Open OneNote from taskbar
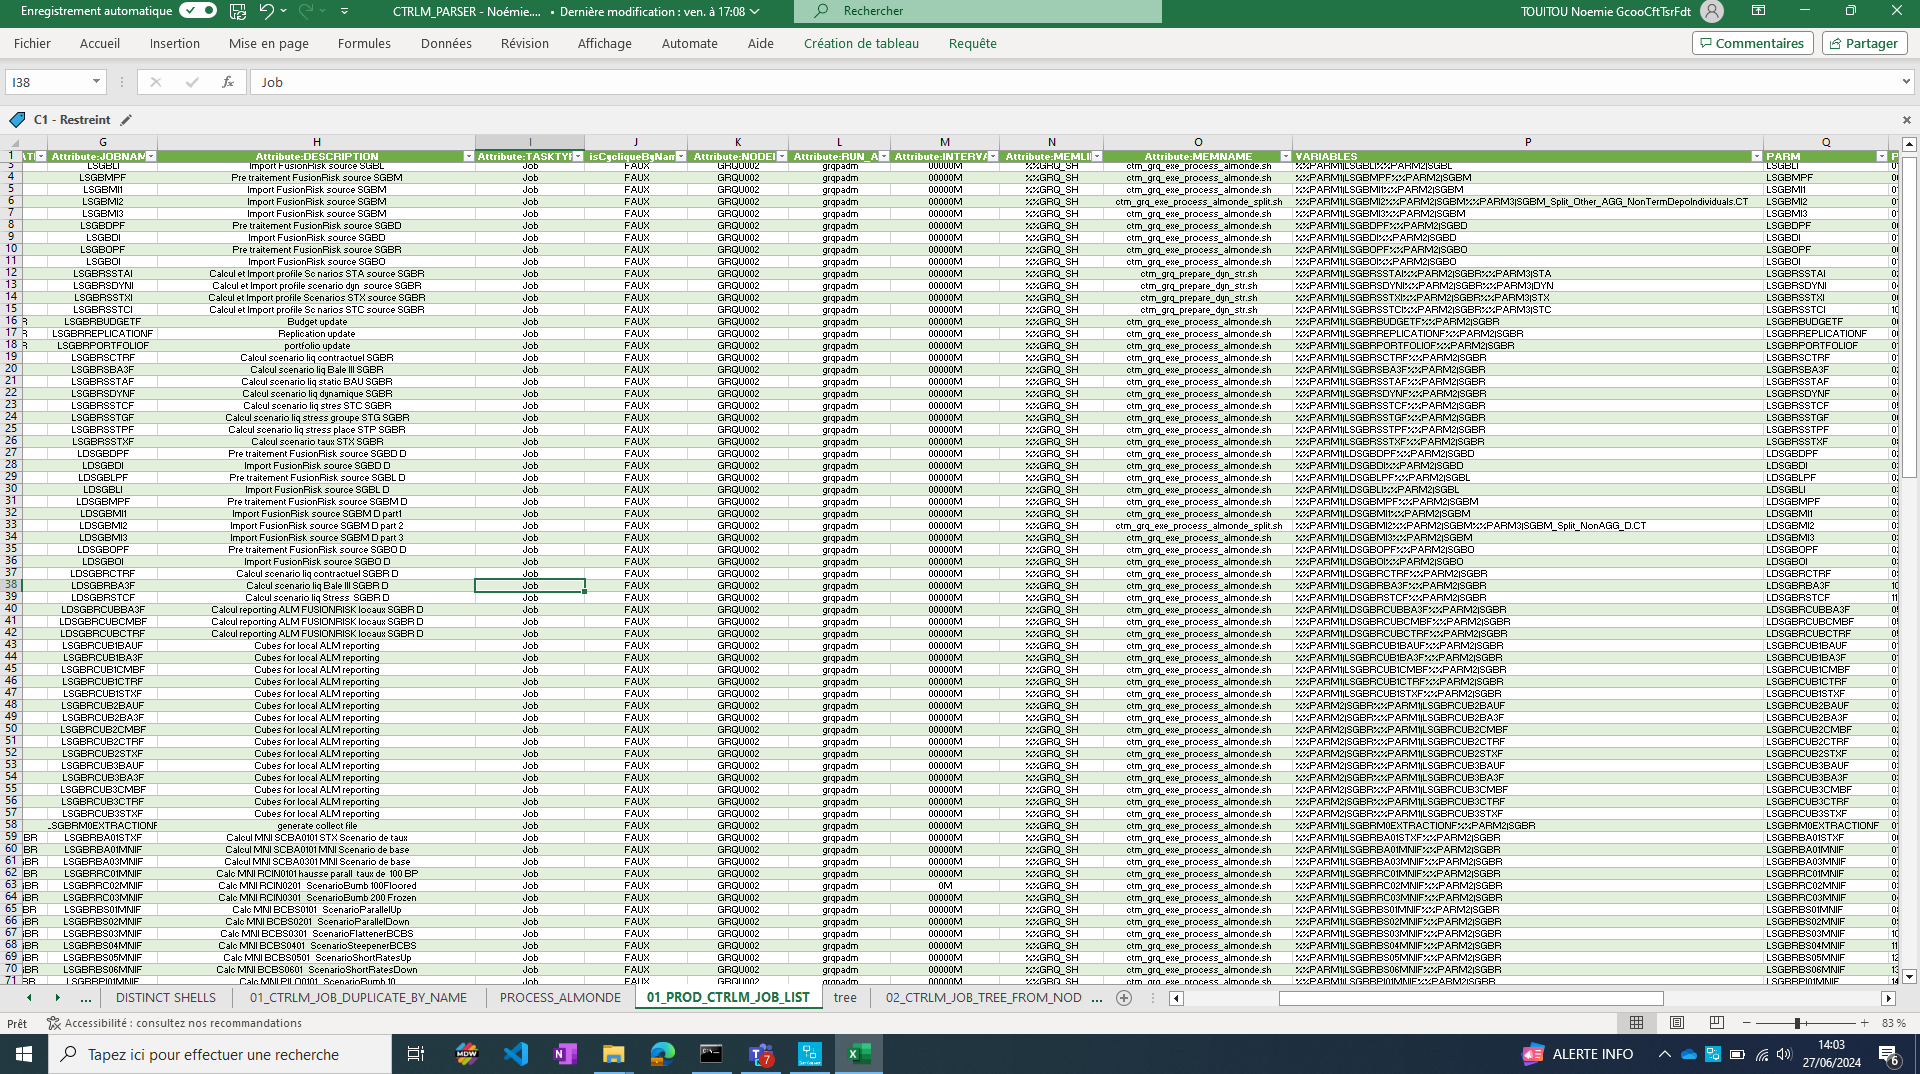This screenshot has width=1920, height=1074. pos(565,1054)
